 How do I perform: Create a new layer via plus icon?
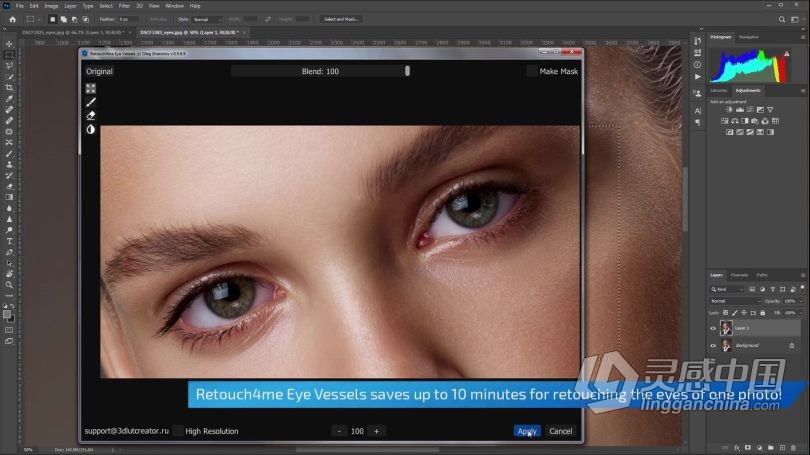point(782,448)
